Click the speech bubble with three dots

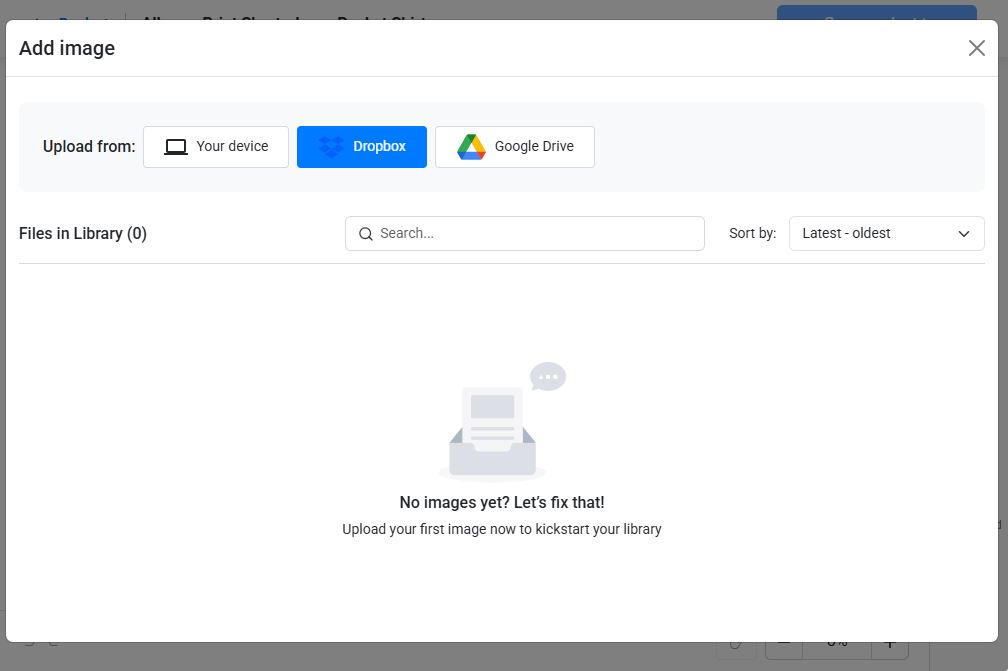click(x=548, y=377)
